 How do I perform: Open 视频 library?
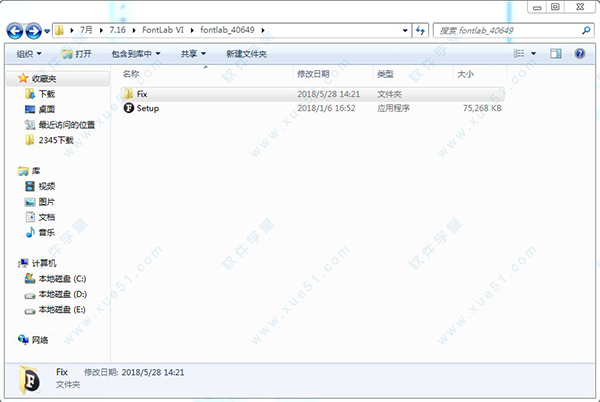pyautogui.click(x=47, y=186)
